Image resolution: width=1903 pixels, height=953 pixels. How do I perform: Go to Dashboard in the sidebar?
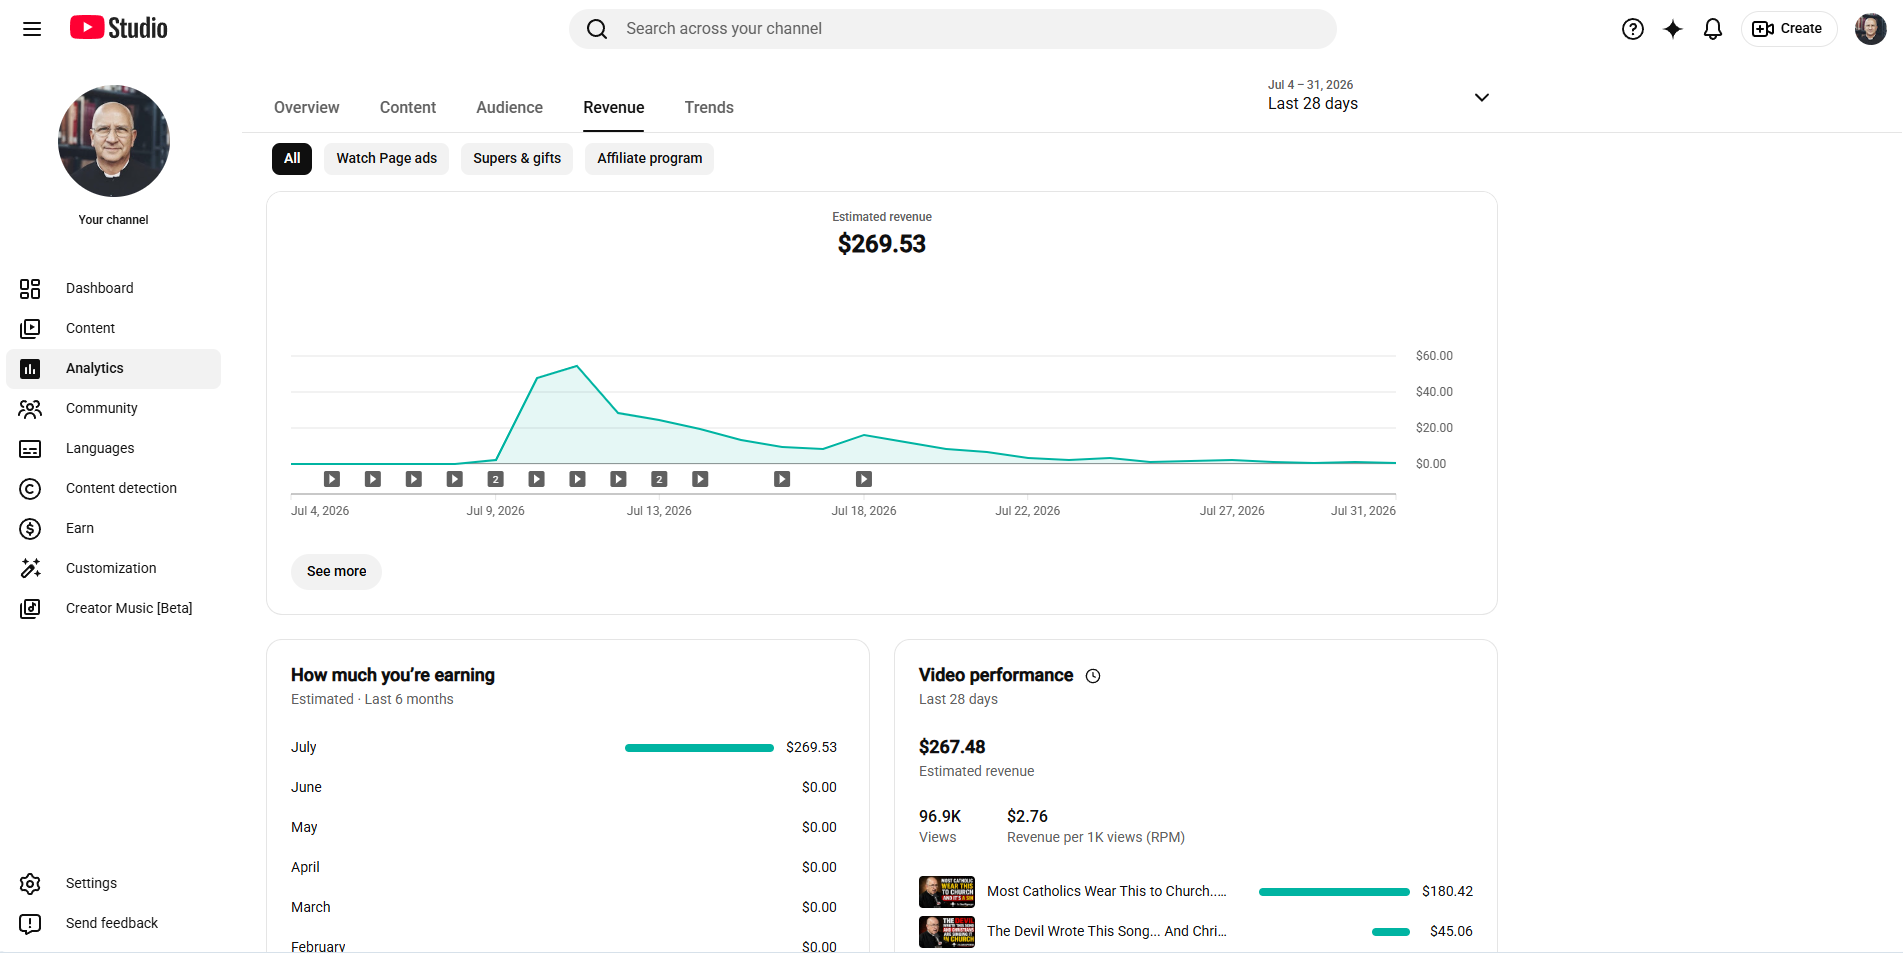coord(114,288)
